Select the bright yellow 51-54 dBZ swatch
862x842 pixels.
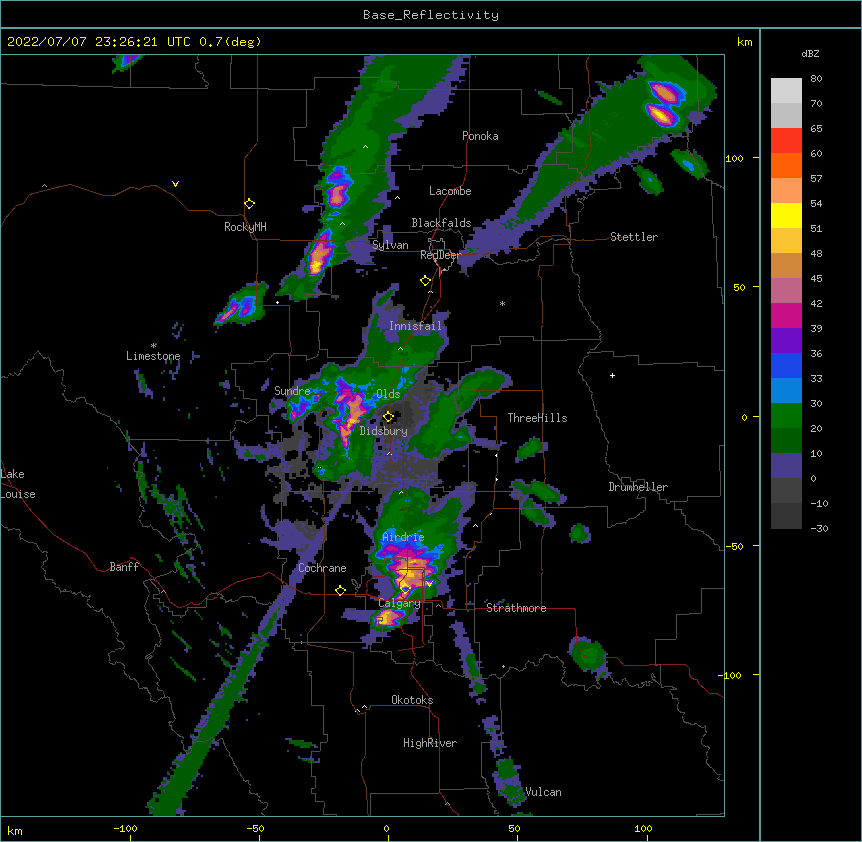(786, 215)
